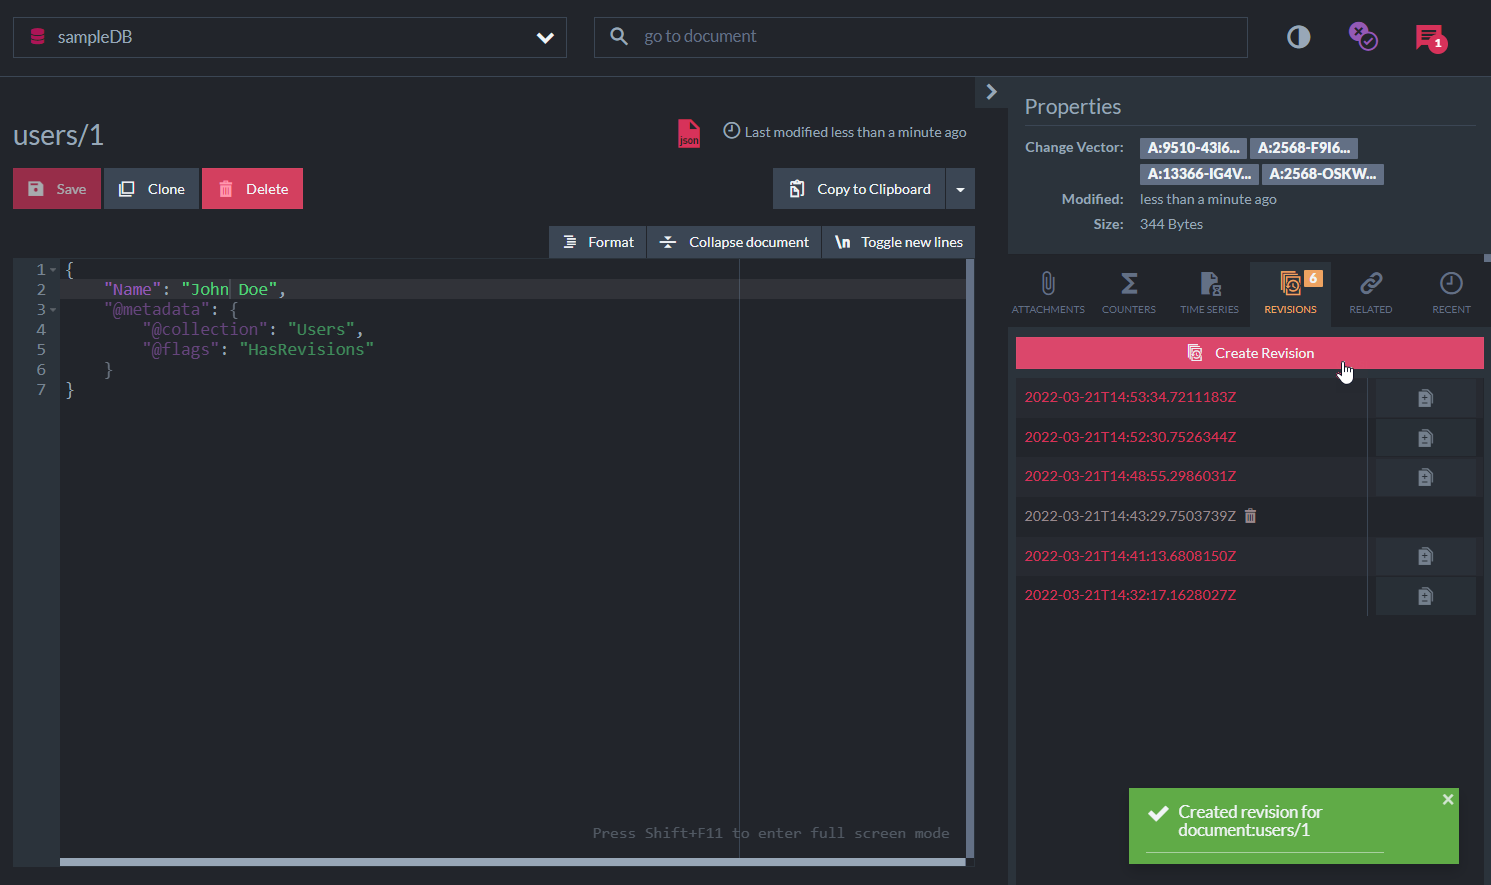
Task: Compare revision 14:41:13 with its icon
Action: (x=1426, y=556)
